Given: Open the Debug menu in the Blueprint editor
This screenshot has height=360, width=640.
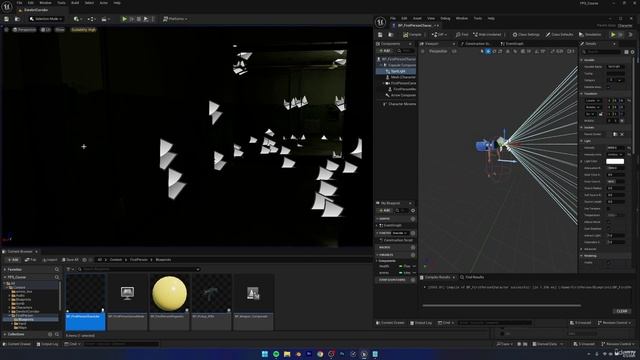Looking at the screenshot, I should coord(445,18).
